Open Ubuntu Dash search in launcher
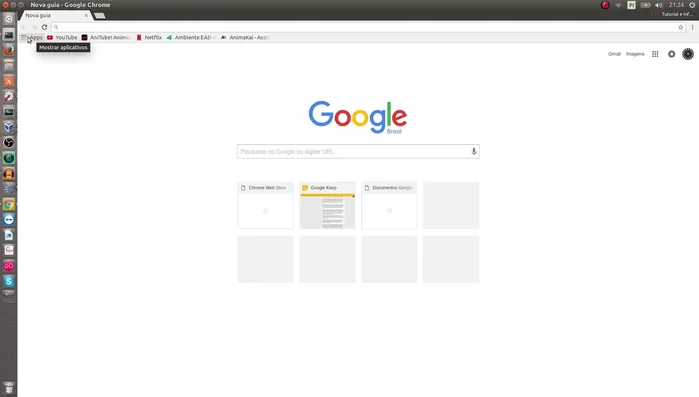This screenshot has width=699, height=397. point(8,19)
